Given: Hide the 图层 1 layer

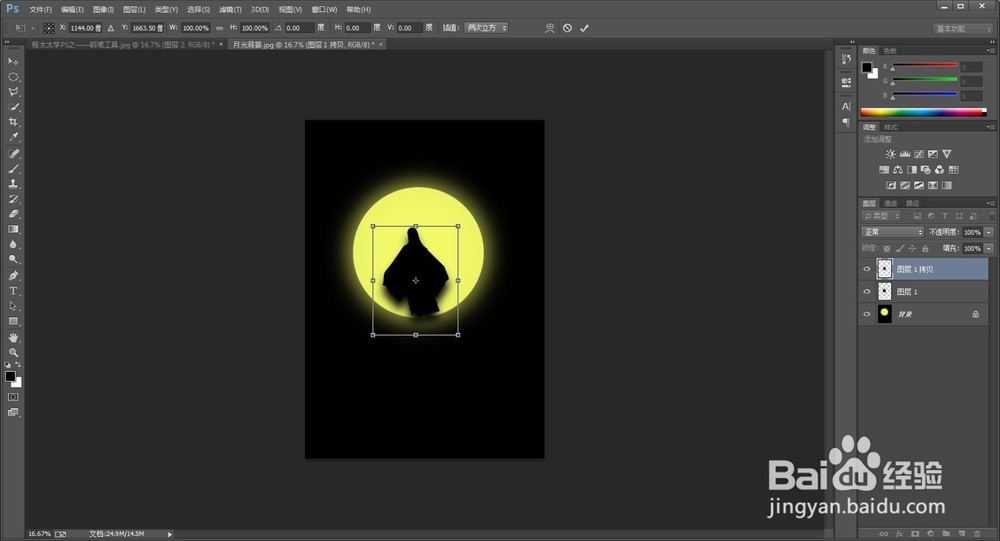Looking at the screenshot, I should coord(867,292).
